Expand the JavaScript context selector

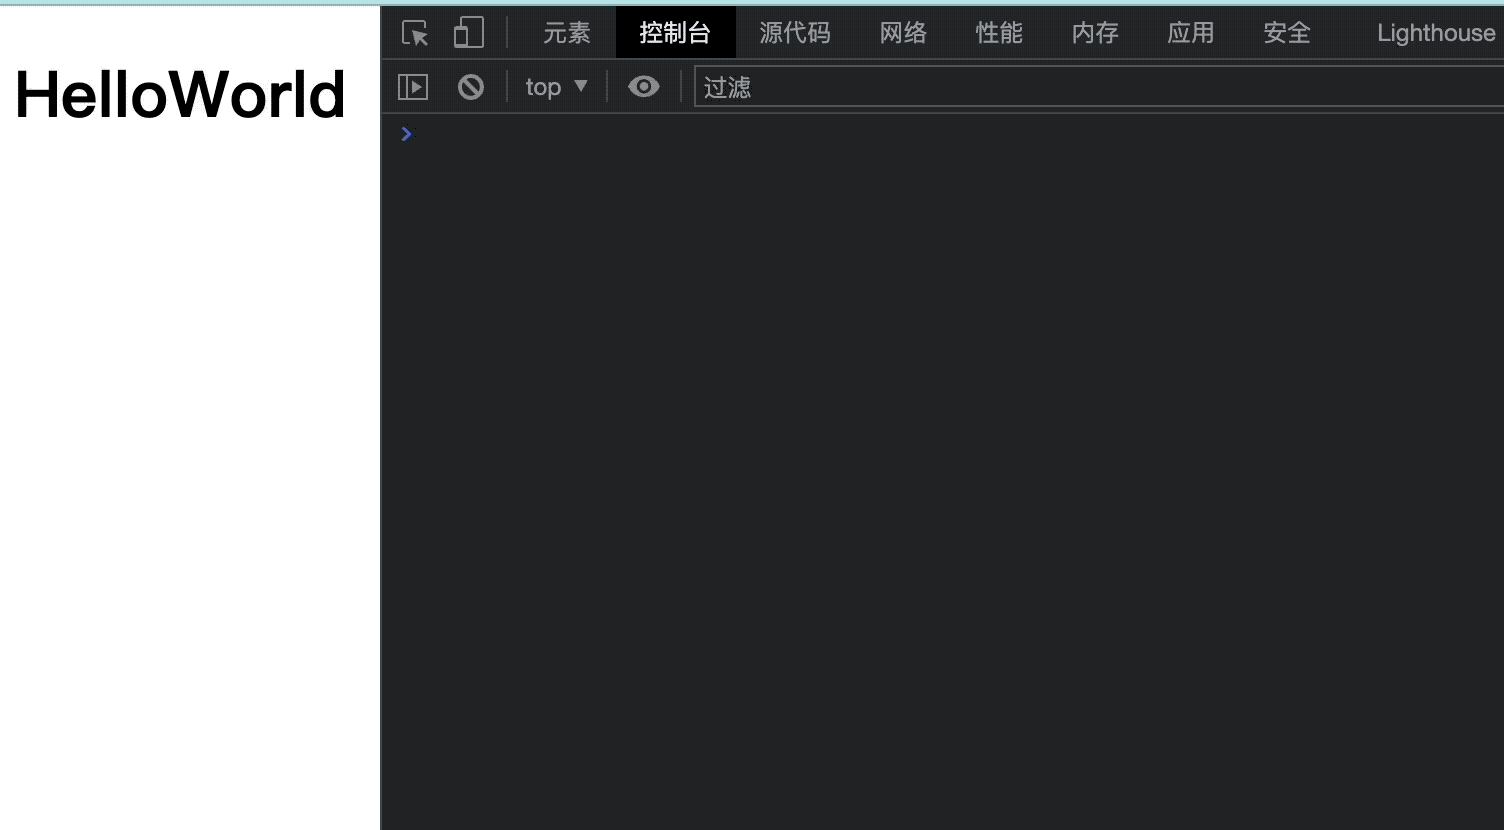556,87
